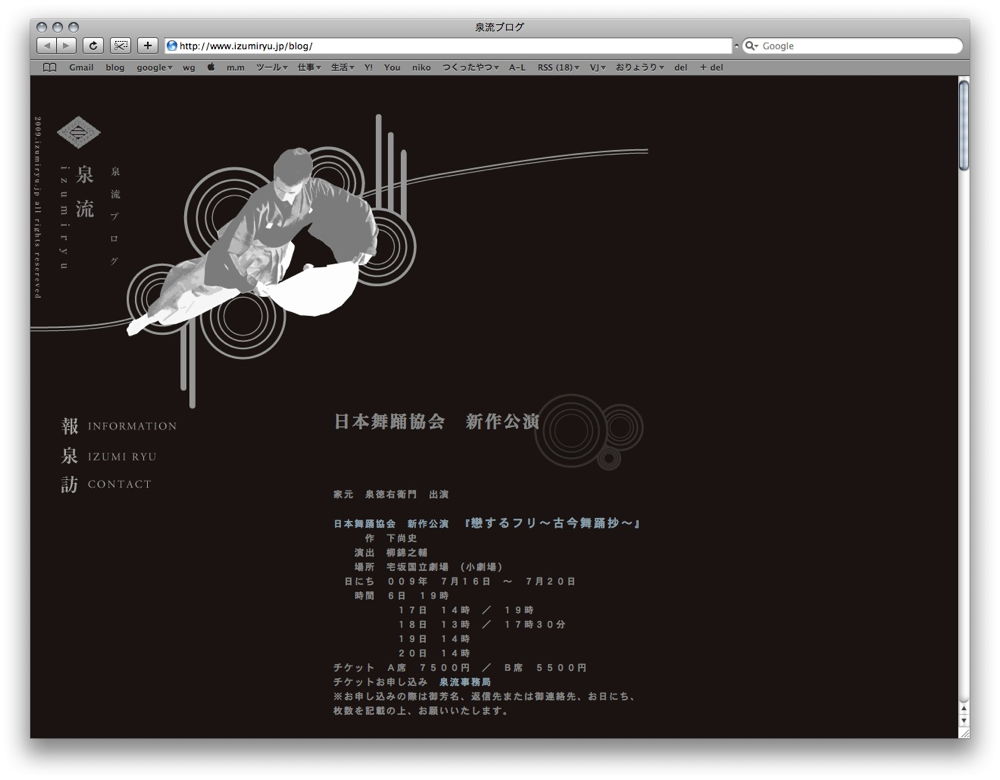The height and width of the screenshot is (780, 1000).
Task: Click the 日本舞踊協会 新作公演 post heading
Action: click(437, 422)
